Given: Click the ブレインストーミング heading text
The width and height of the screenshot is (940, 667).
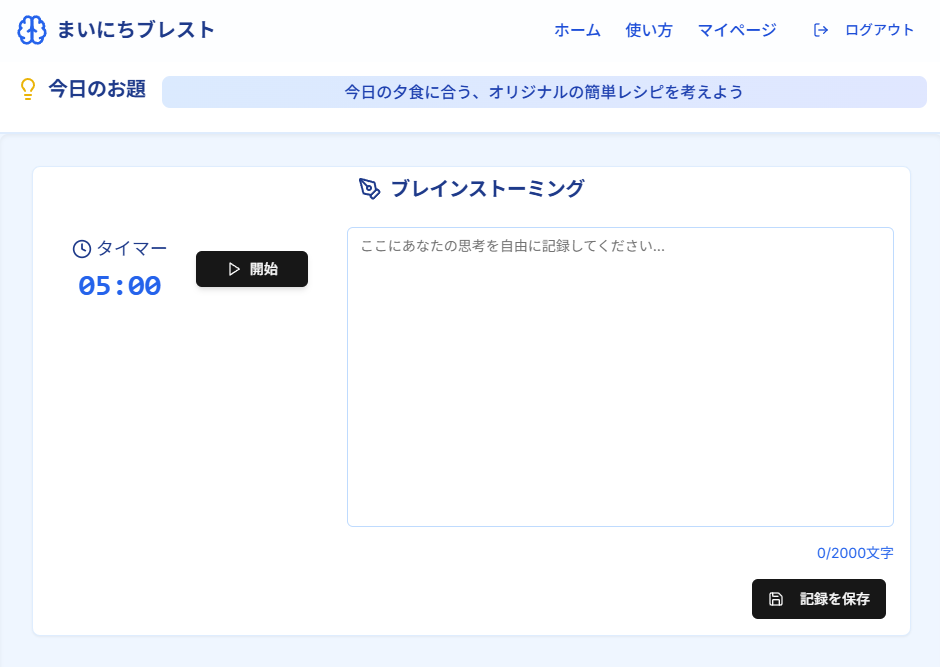Looking at the screenshot, I should pyautogui.click(x=487, y=188).
